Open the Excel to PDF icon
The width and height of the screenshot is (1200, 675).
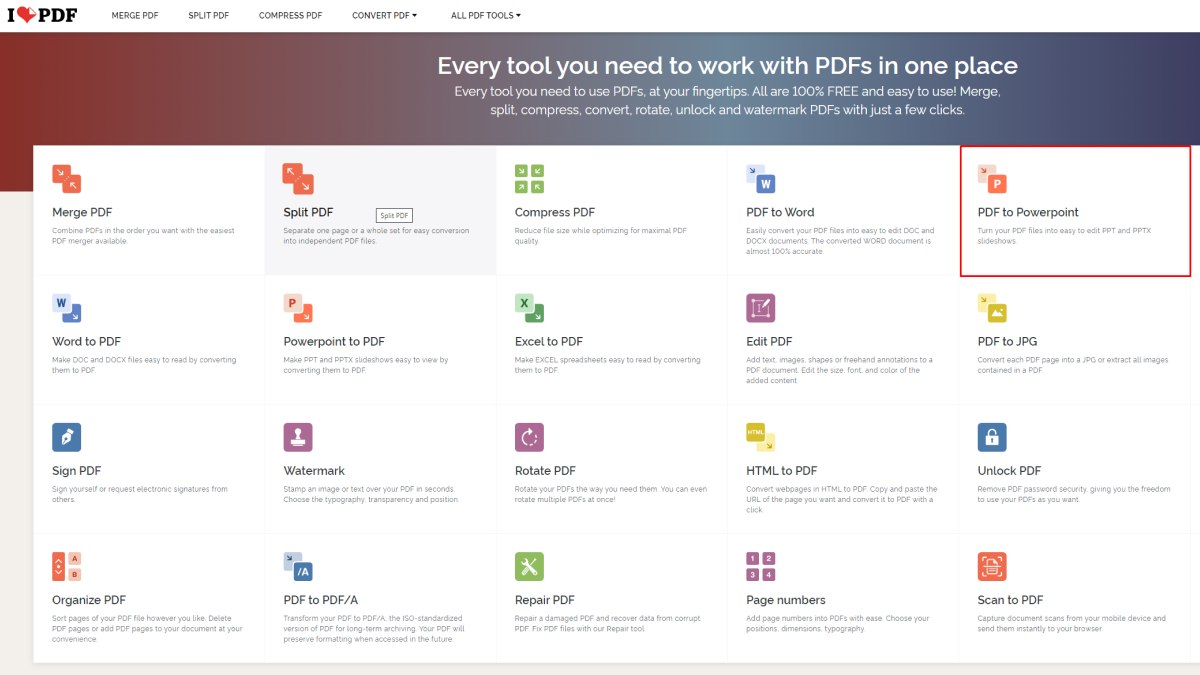click(529, 308)
